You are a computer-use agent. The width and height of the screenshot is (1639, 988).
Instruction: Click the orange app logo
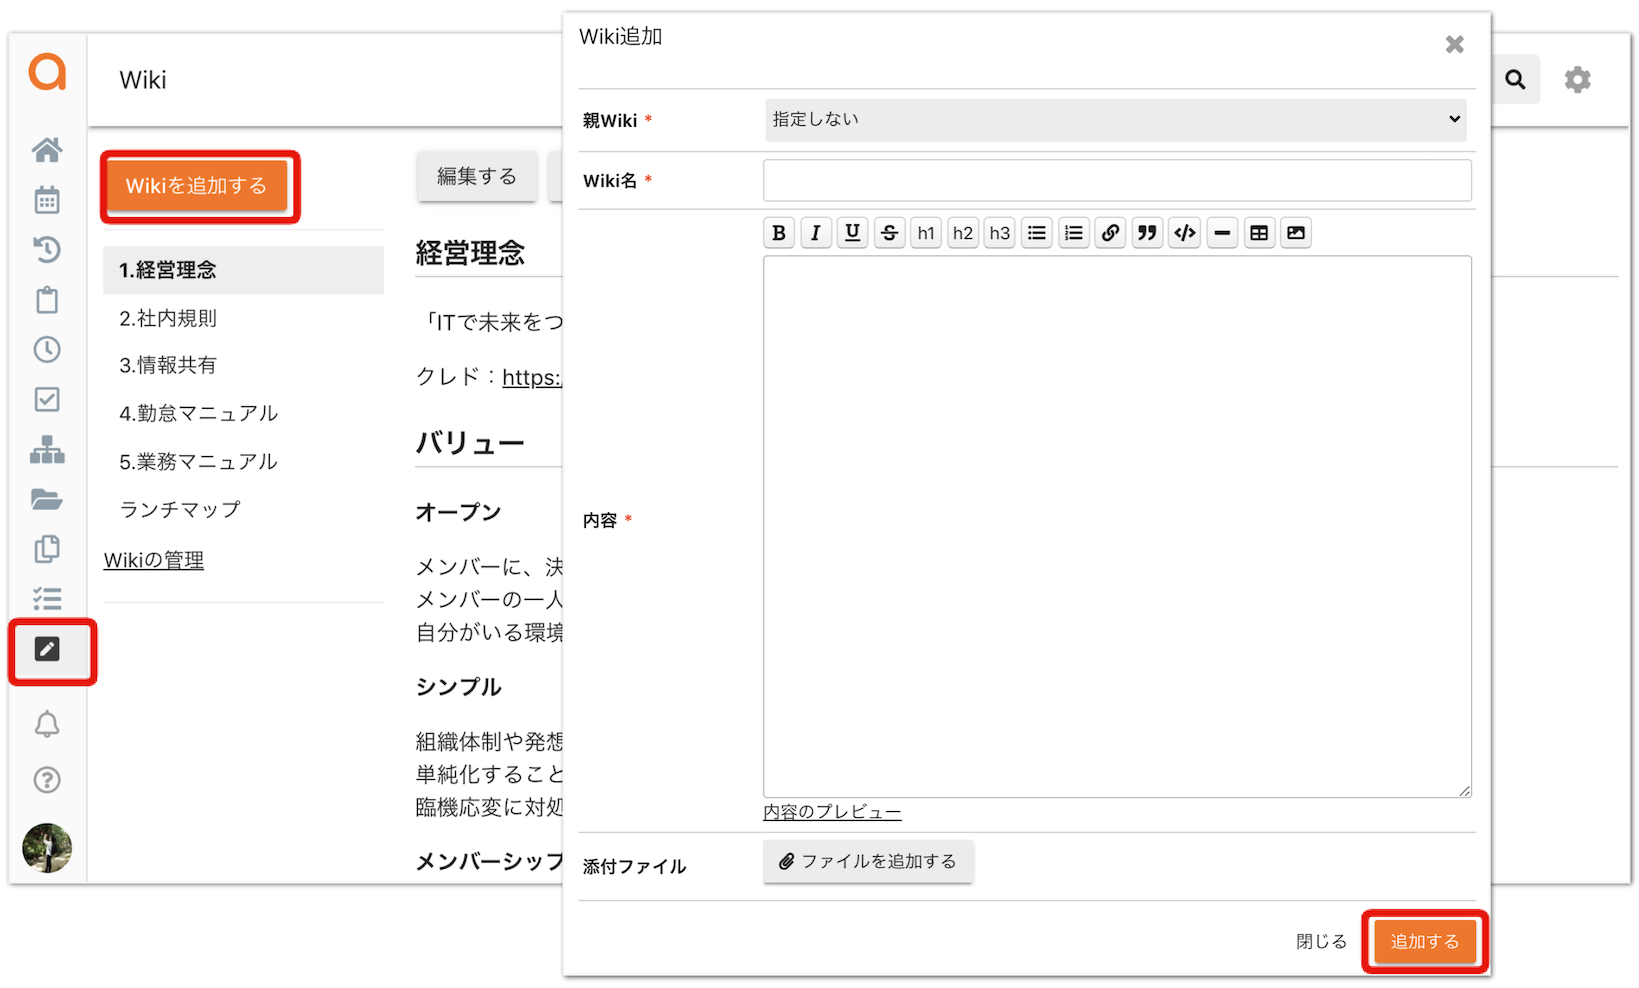[47, 72]
